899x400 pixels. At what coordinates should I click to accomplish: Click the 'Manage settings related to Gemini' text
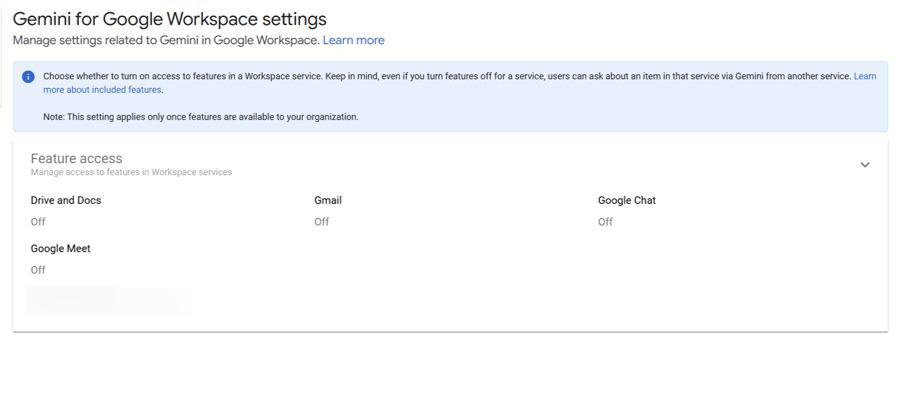pyautogui.click(x=165, y=40)
